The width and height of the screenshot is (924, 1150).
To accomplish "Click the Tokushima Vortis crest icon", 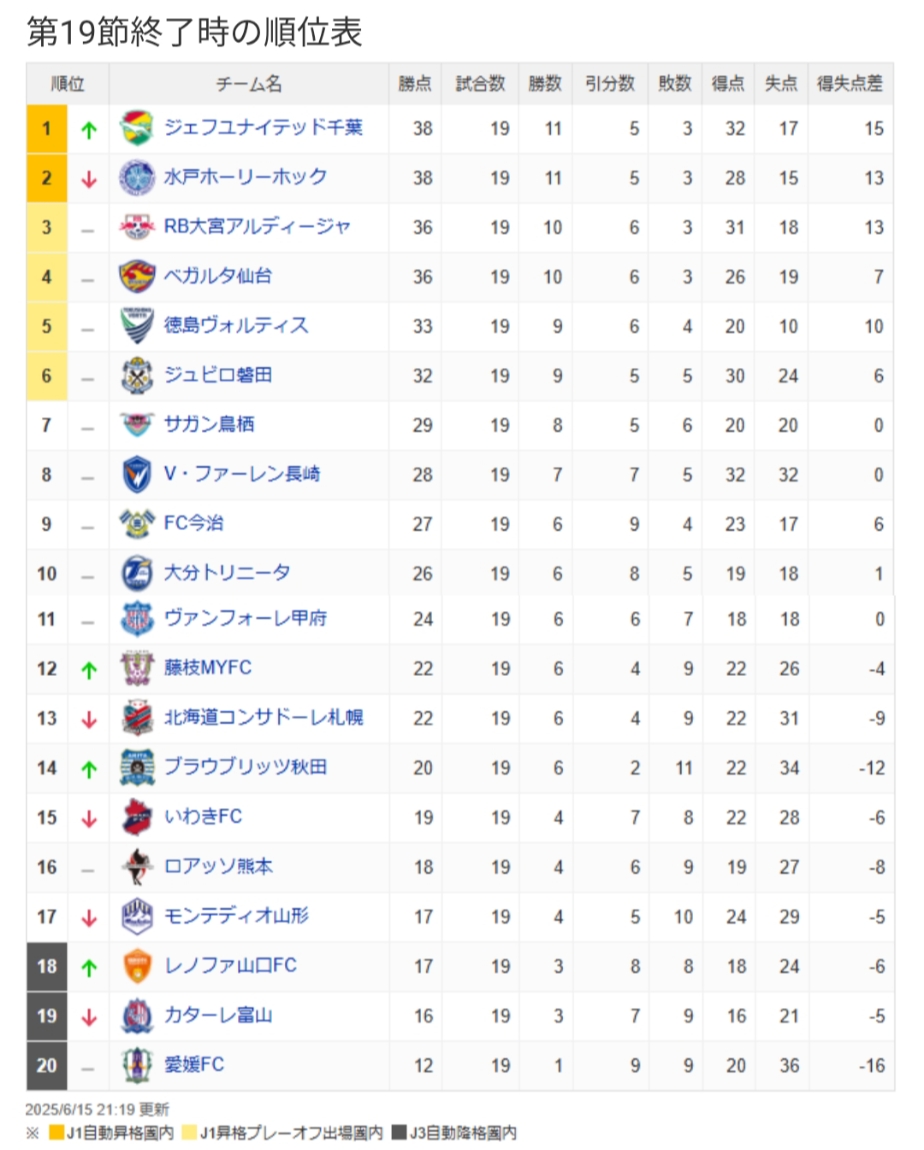I will point(136,326).
